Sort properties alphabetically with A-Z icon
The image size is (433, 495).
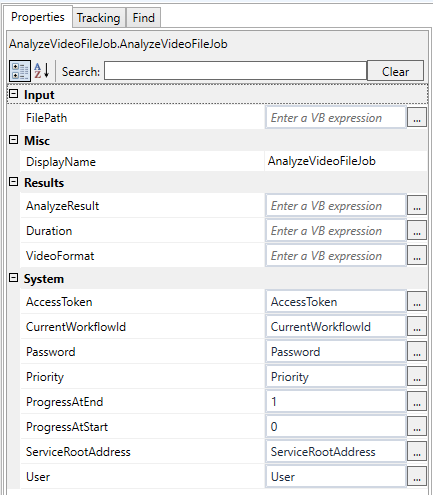[42, 71]
